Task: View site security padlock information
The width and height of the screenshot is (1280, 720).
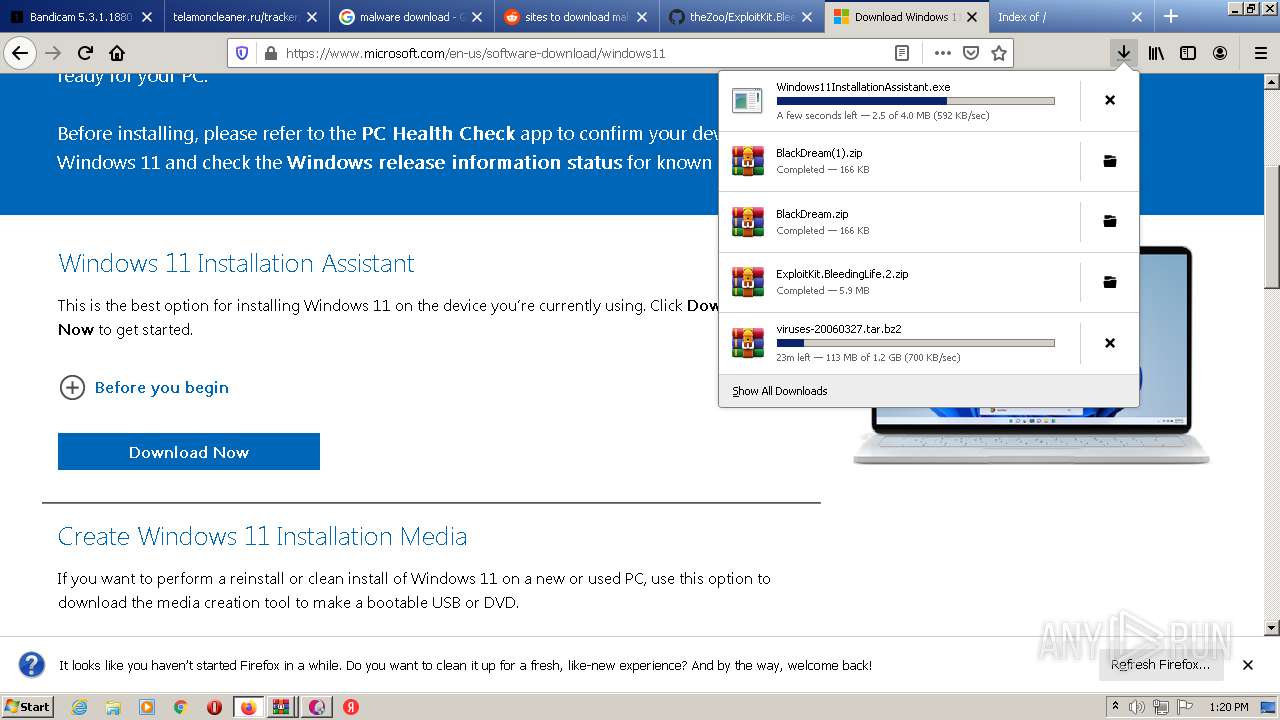Action: click(x=270, y=53)
